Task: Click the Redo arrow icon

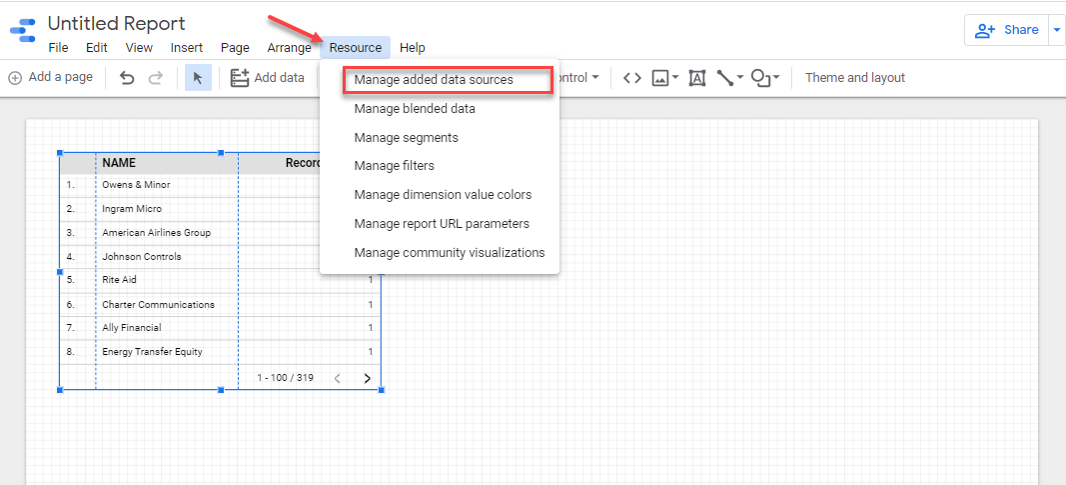Action: coord(156,78)
